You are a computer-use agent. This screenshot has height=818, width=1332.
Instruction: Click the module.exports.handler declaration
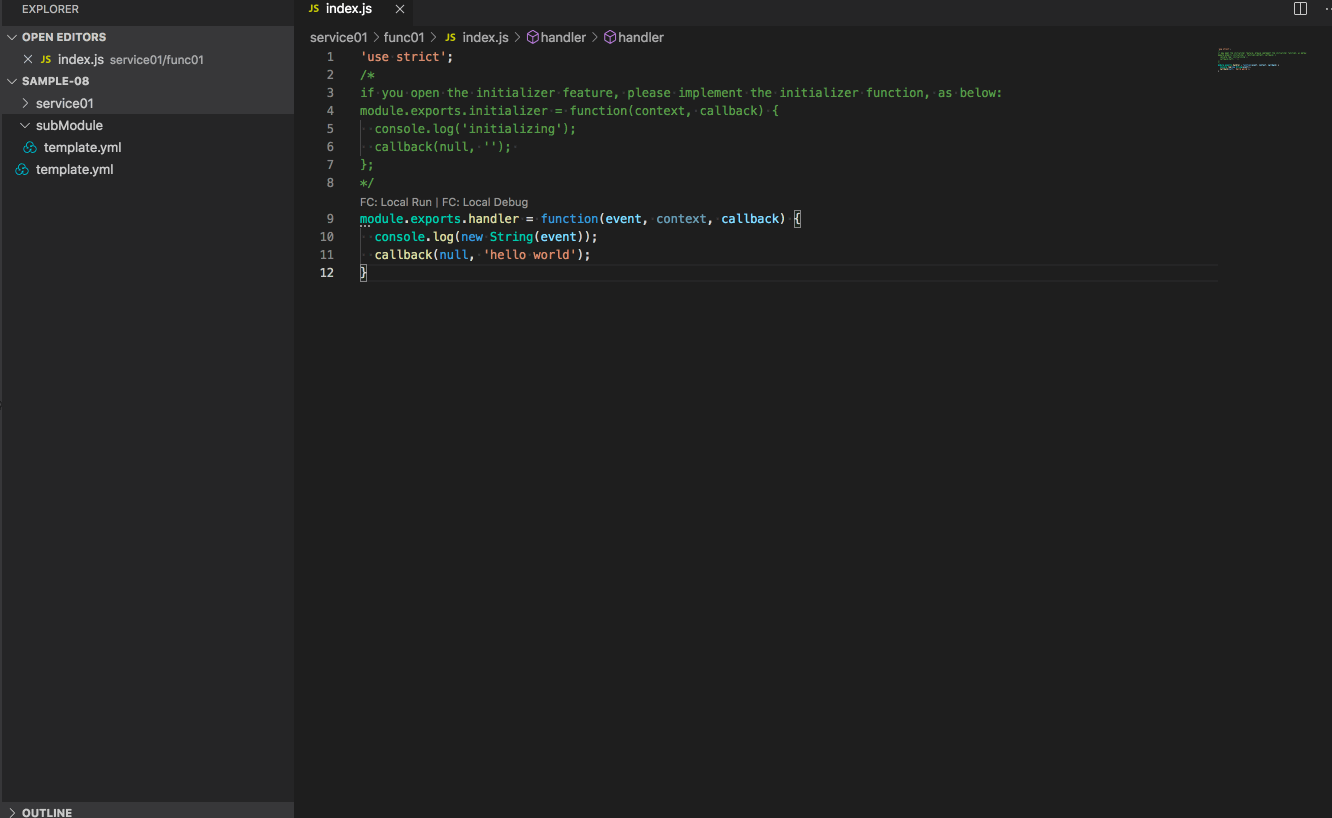coord(581,219)
